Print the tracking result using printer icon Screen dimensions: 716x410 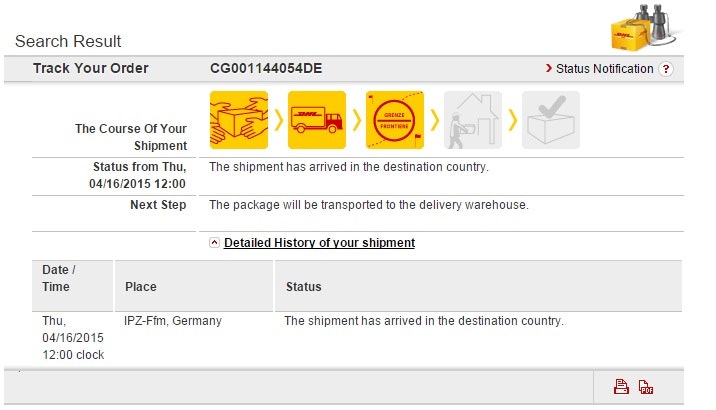point(621,388)
